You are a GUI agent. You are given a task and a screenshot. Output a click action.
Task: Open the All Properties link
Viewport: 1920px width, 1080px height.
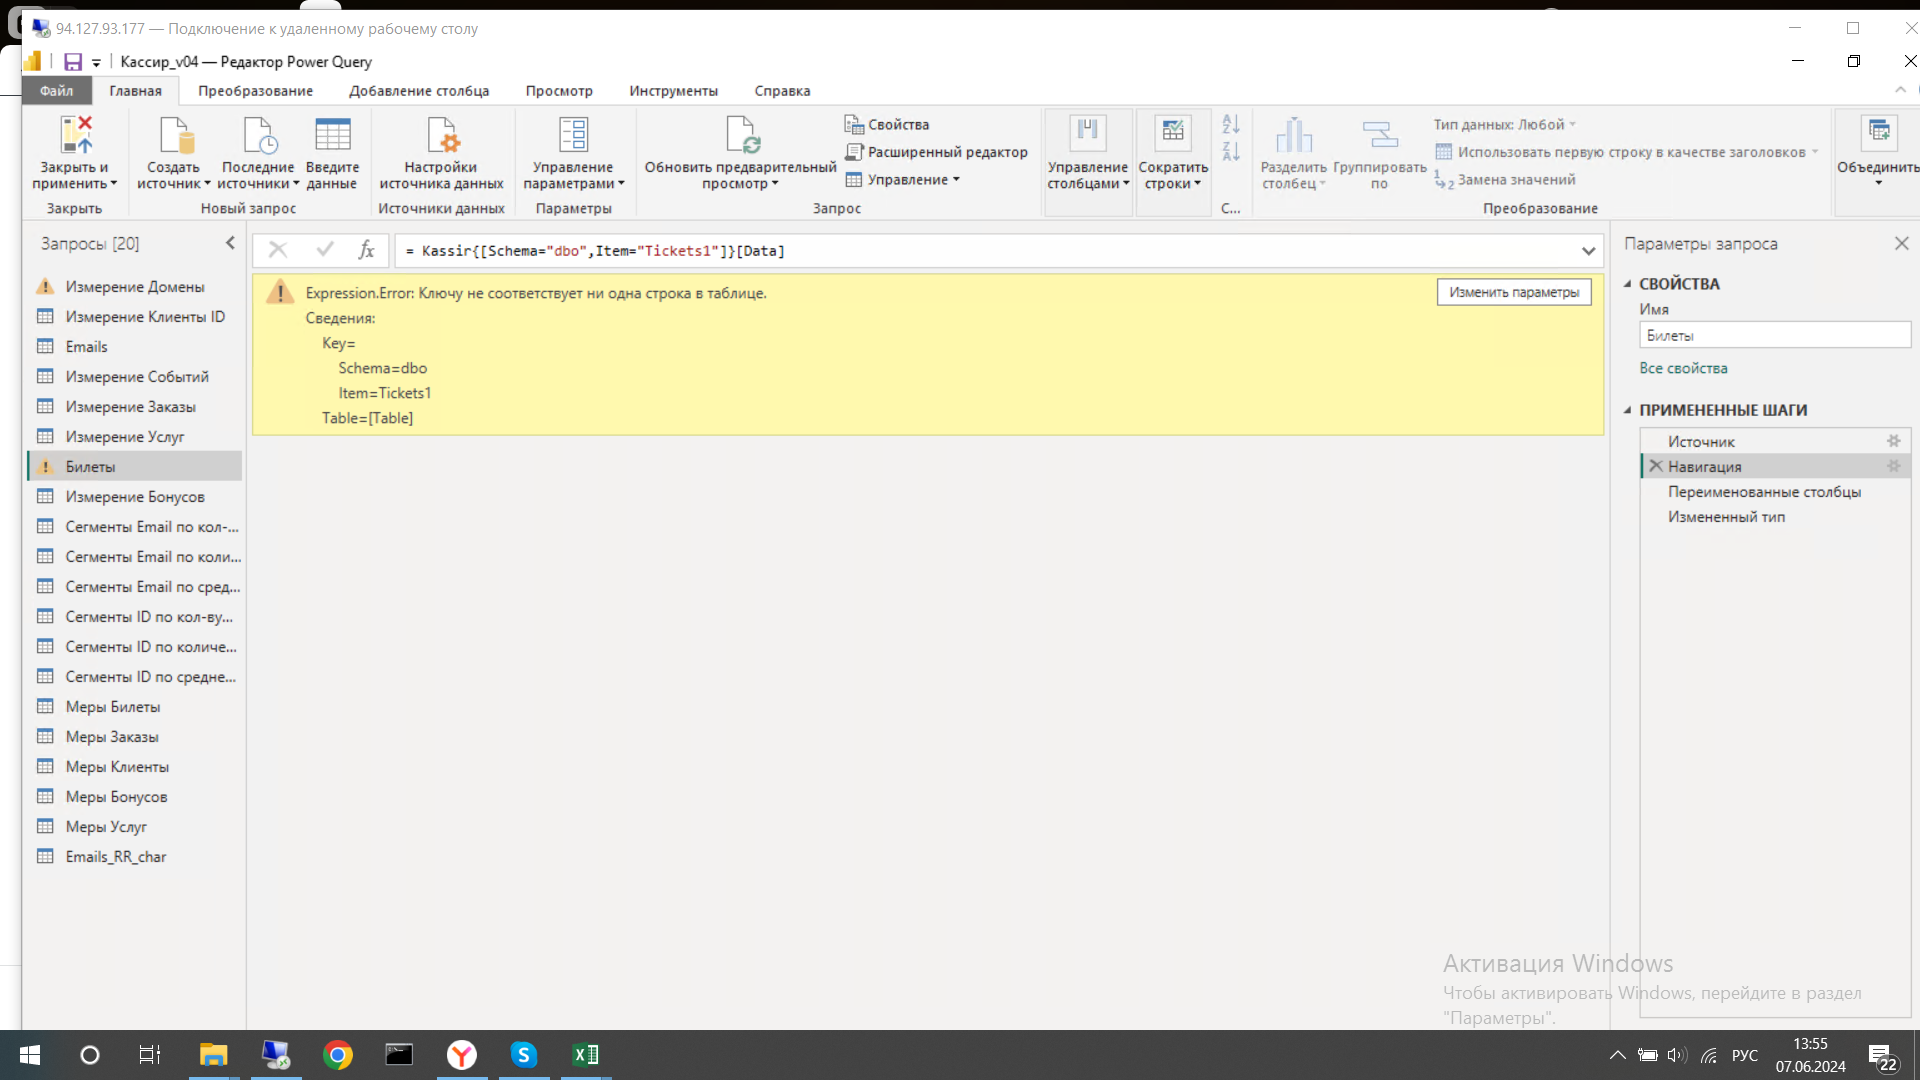coord(1683,368)
